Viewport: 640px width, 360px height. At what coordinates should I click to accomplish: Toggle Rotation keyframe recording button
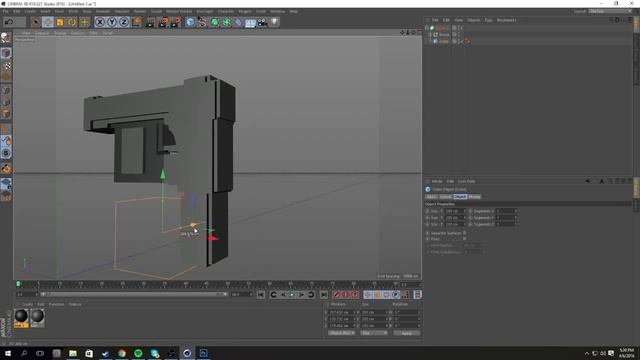387,295
